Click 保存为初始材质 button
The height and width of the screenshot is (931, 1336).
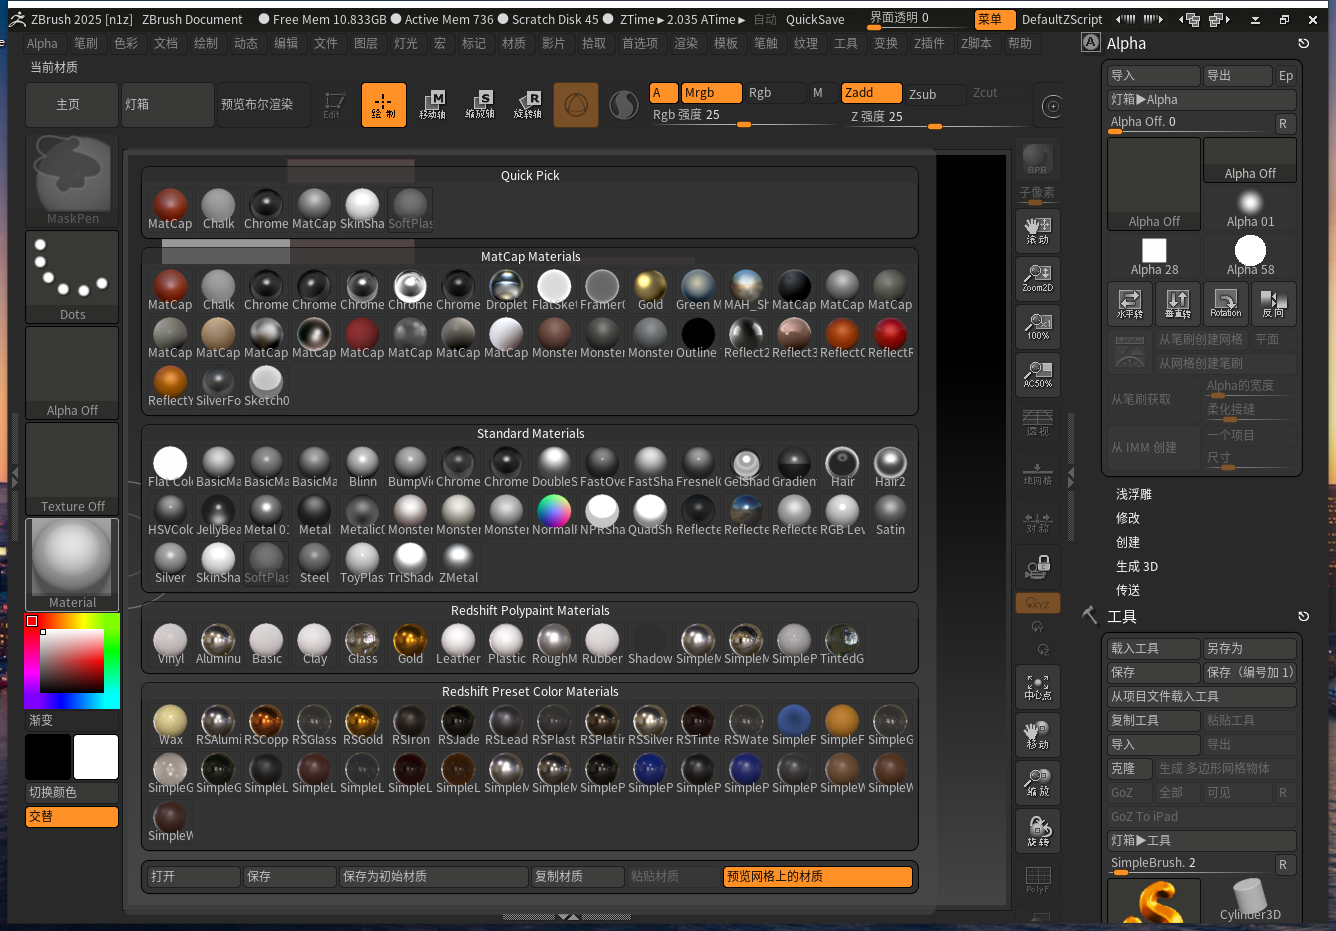click(x=434, y=877)
